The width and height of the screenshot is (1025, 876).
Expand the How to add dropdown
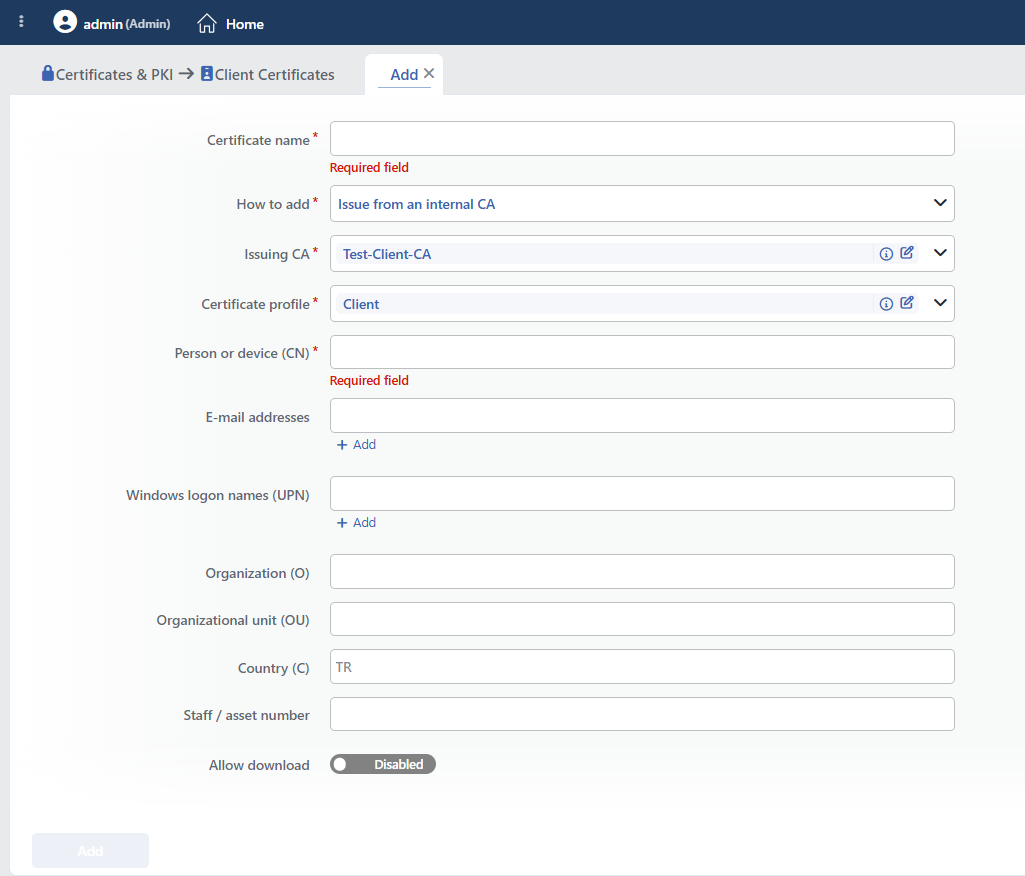(642, 204)
